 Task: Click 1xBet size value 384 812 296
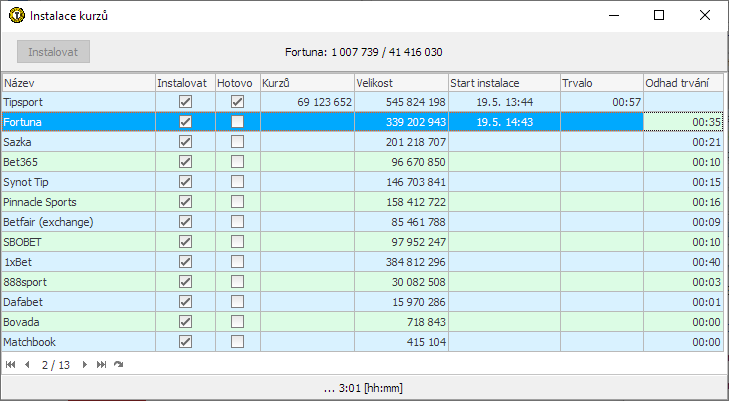click(x=416, y=262)
